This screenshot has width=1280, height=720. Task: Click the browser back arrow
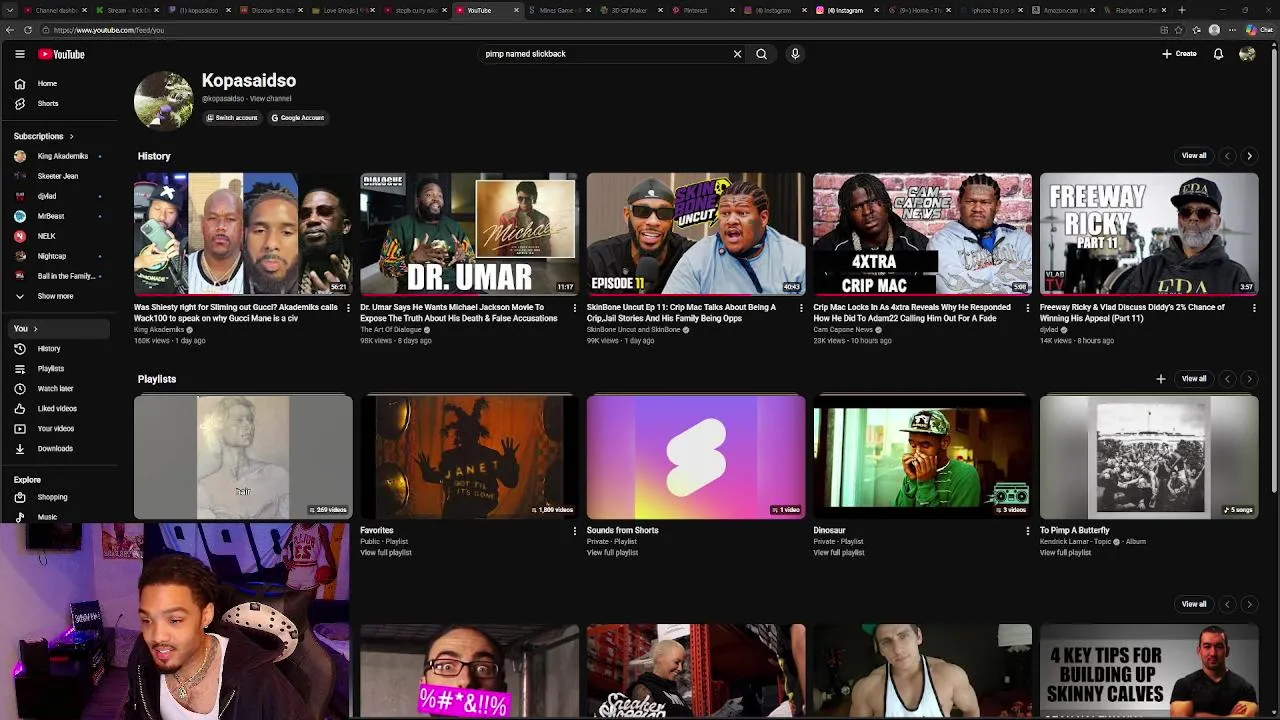pyautogui.click(x=9, y=30)
